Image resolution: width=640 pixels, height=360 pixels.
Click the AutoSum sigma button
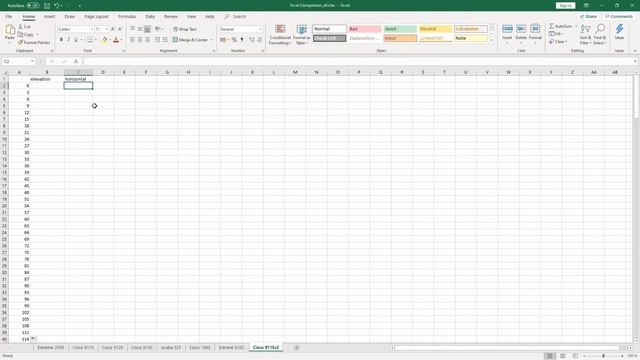(560, 26)
